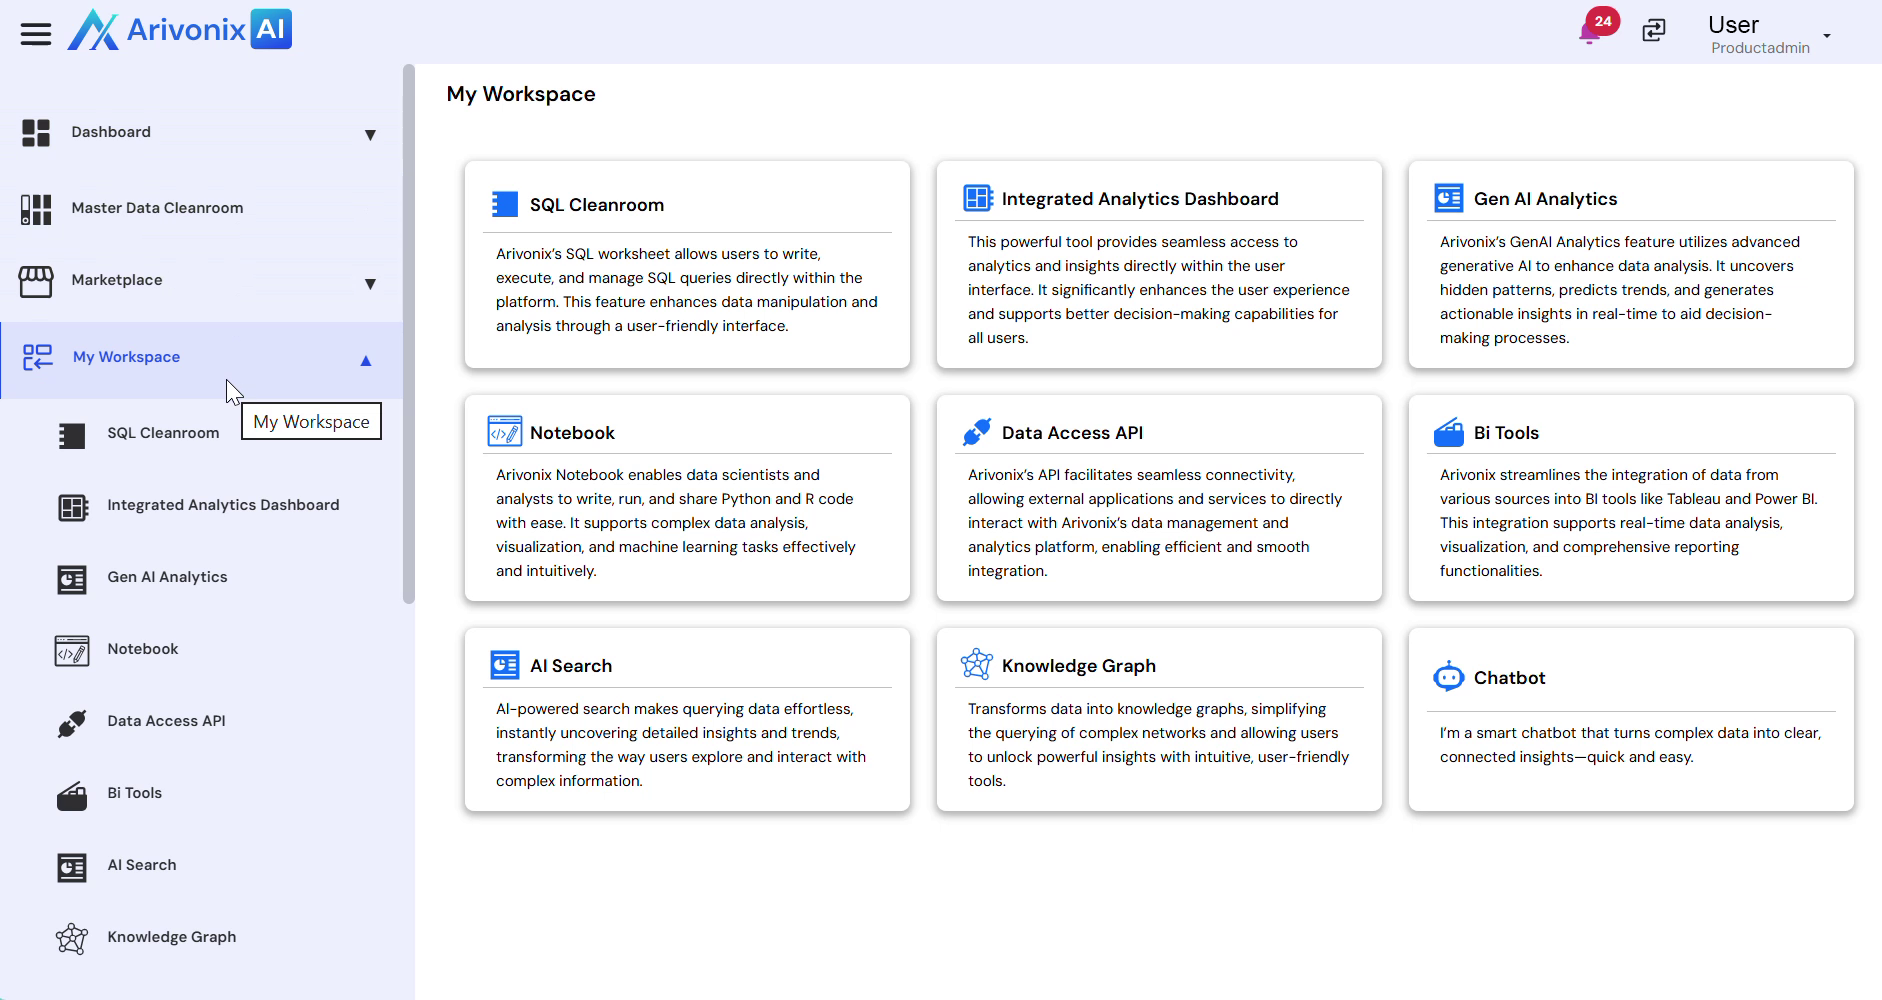Image resolution: width=1882 pixels, height=1000 pixels.
Task: Click the Gen AI Analytics card icon
Action: 1448,199
